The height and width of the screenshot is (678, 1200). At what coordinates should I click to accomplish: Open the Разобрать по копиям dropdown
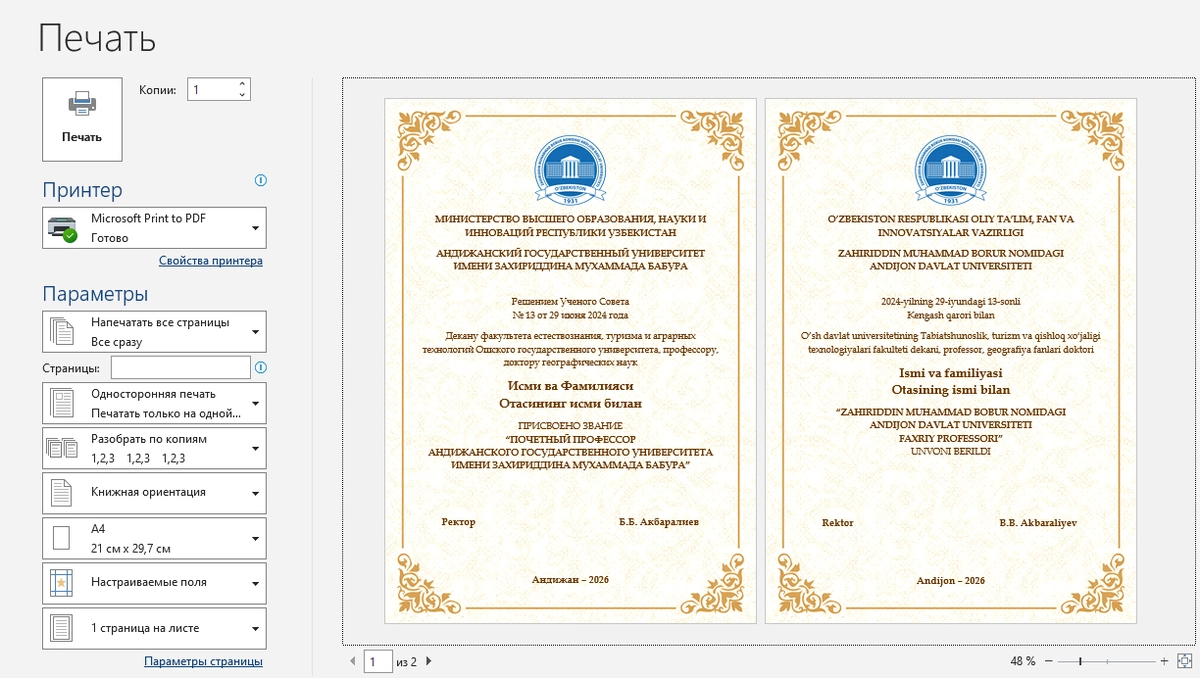[x=154, y=448]
